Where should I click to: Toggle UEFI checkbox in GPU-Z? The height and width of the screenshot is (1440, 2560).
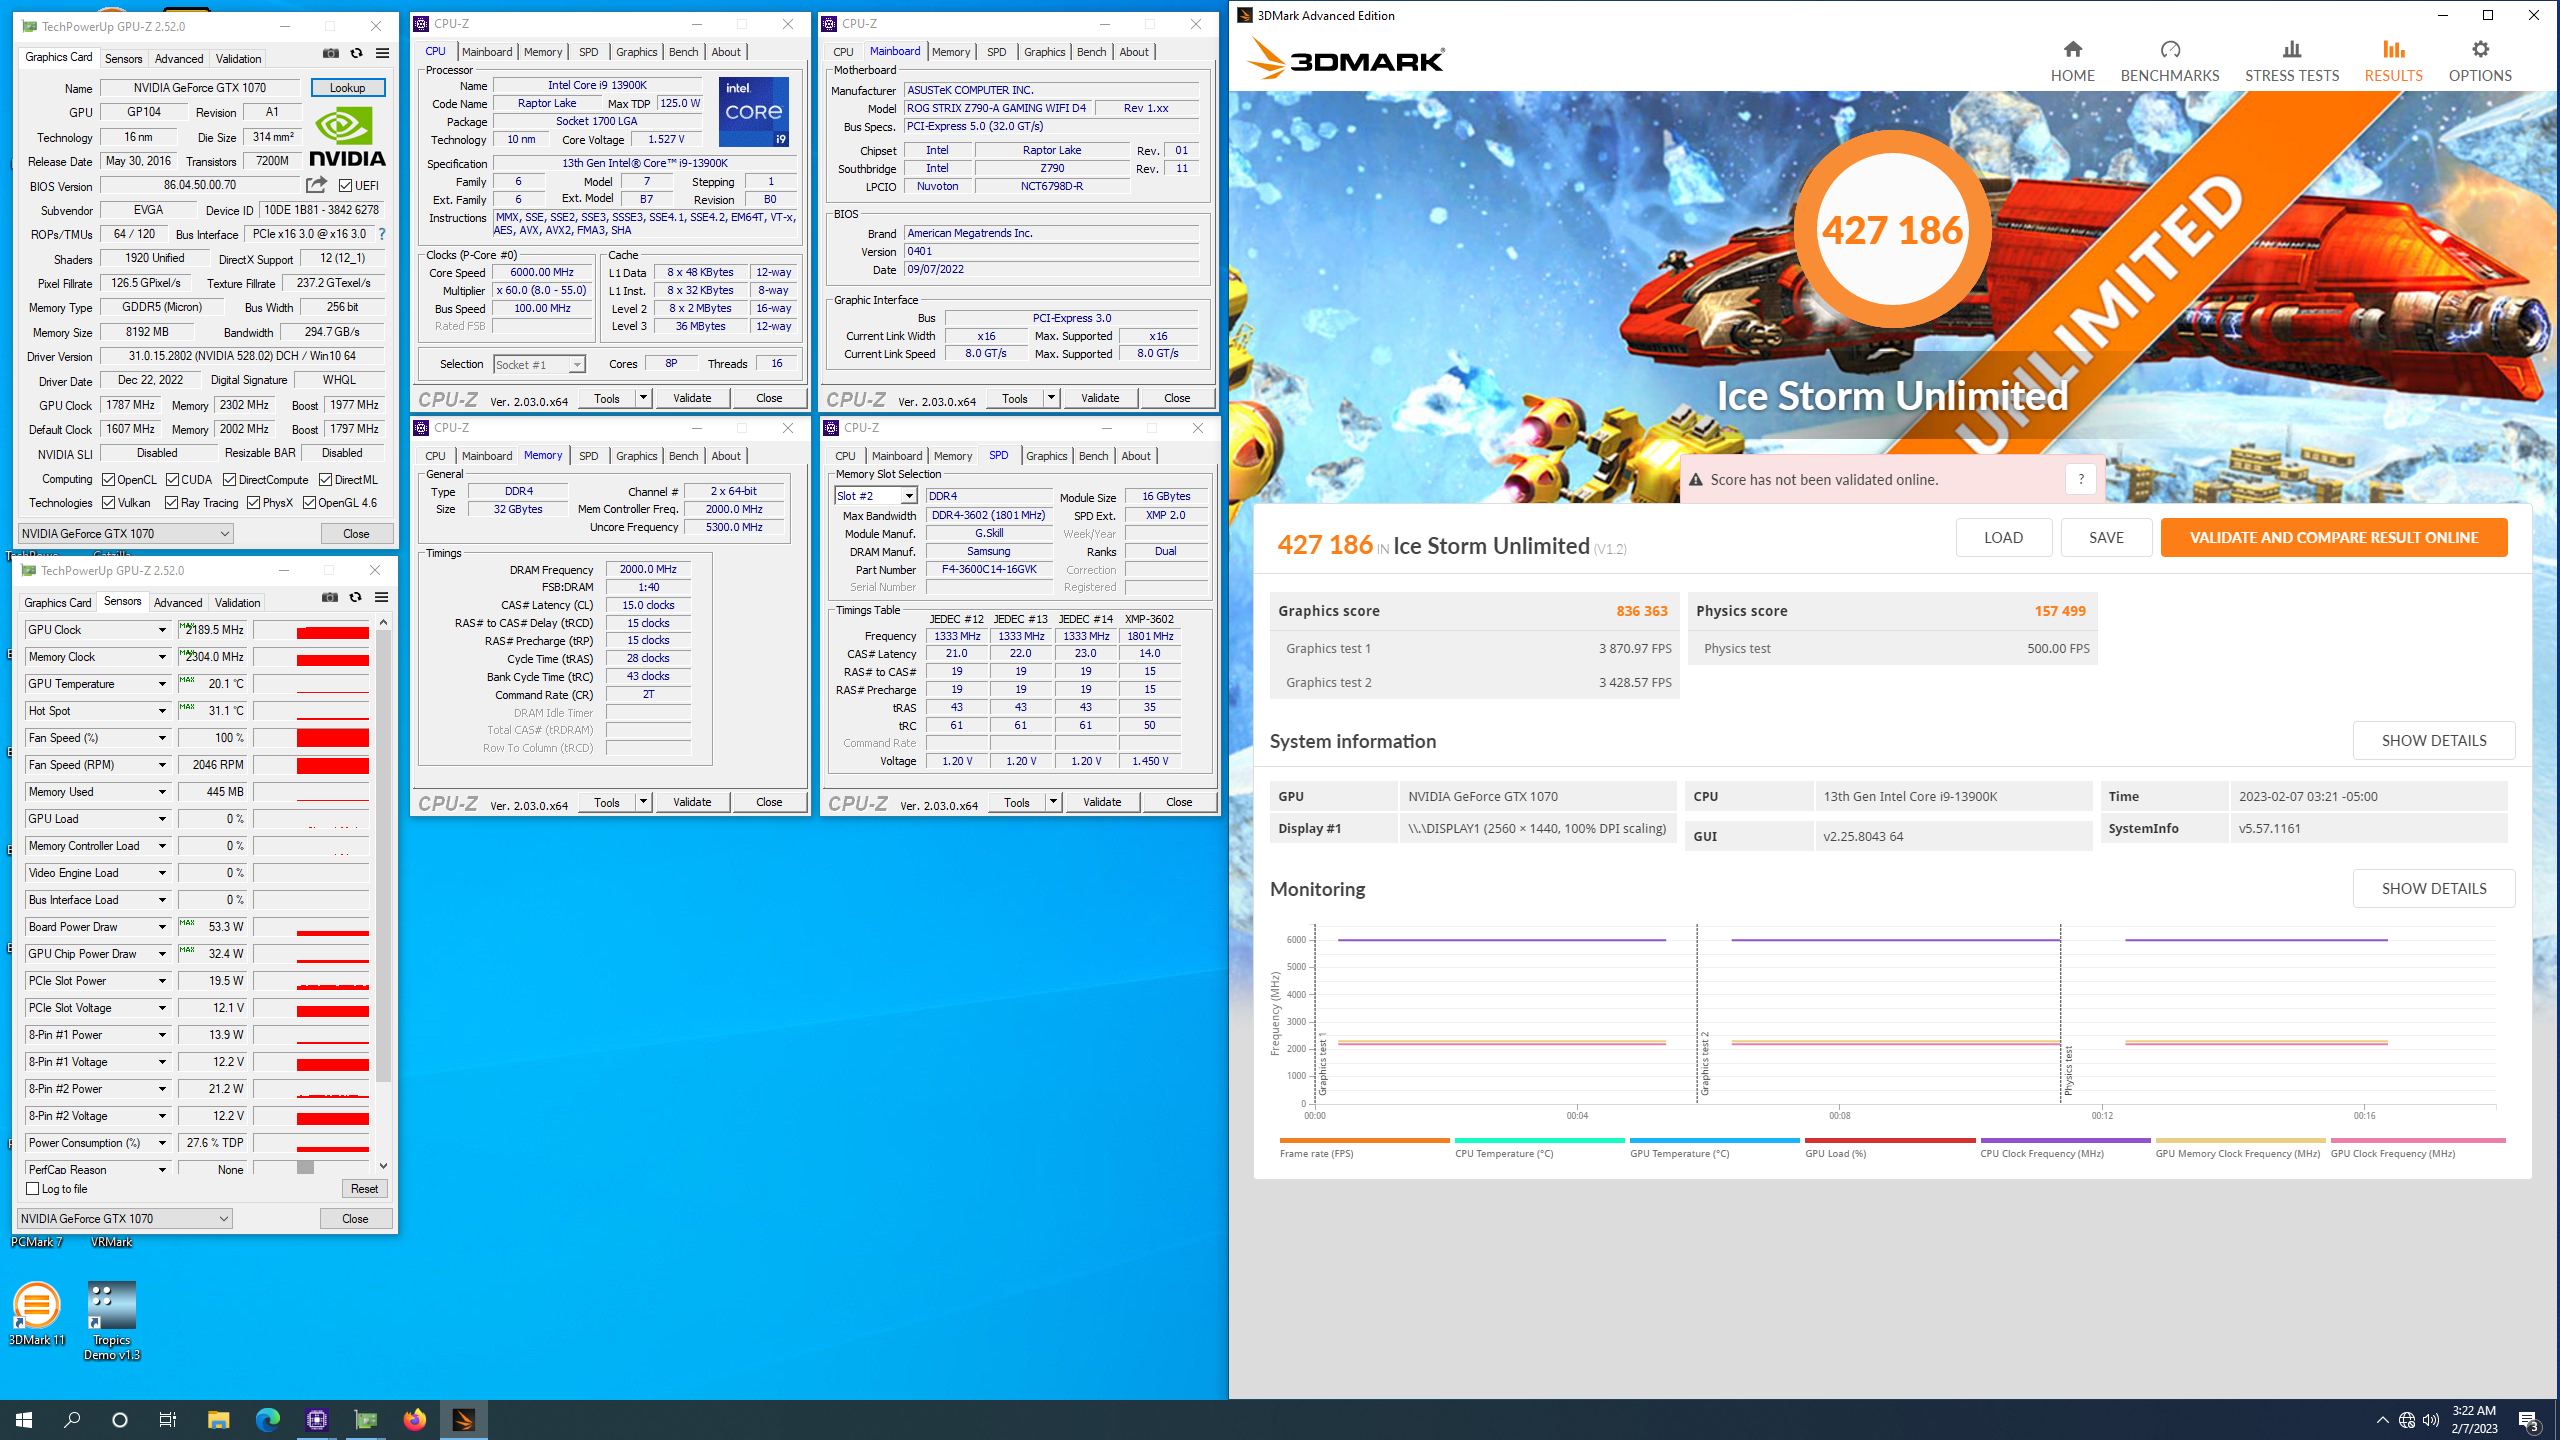pyautogui.click(x=345, y=186)
